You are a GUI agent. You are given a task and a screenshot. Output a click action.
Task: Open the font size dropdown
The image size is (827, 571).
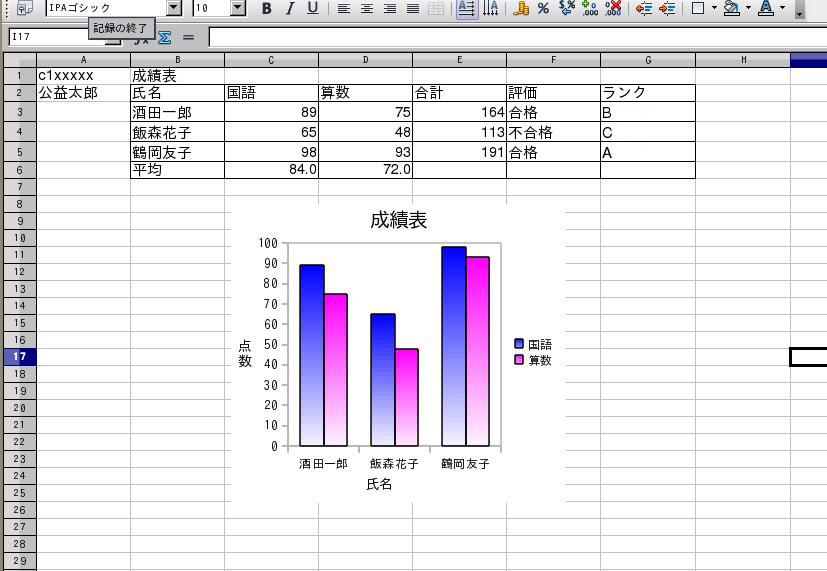click(237, 9)
